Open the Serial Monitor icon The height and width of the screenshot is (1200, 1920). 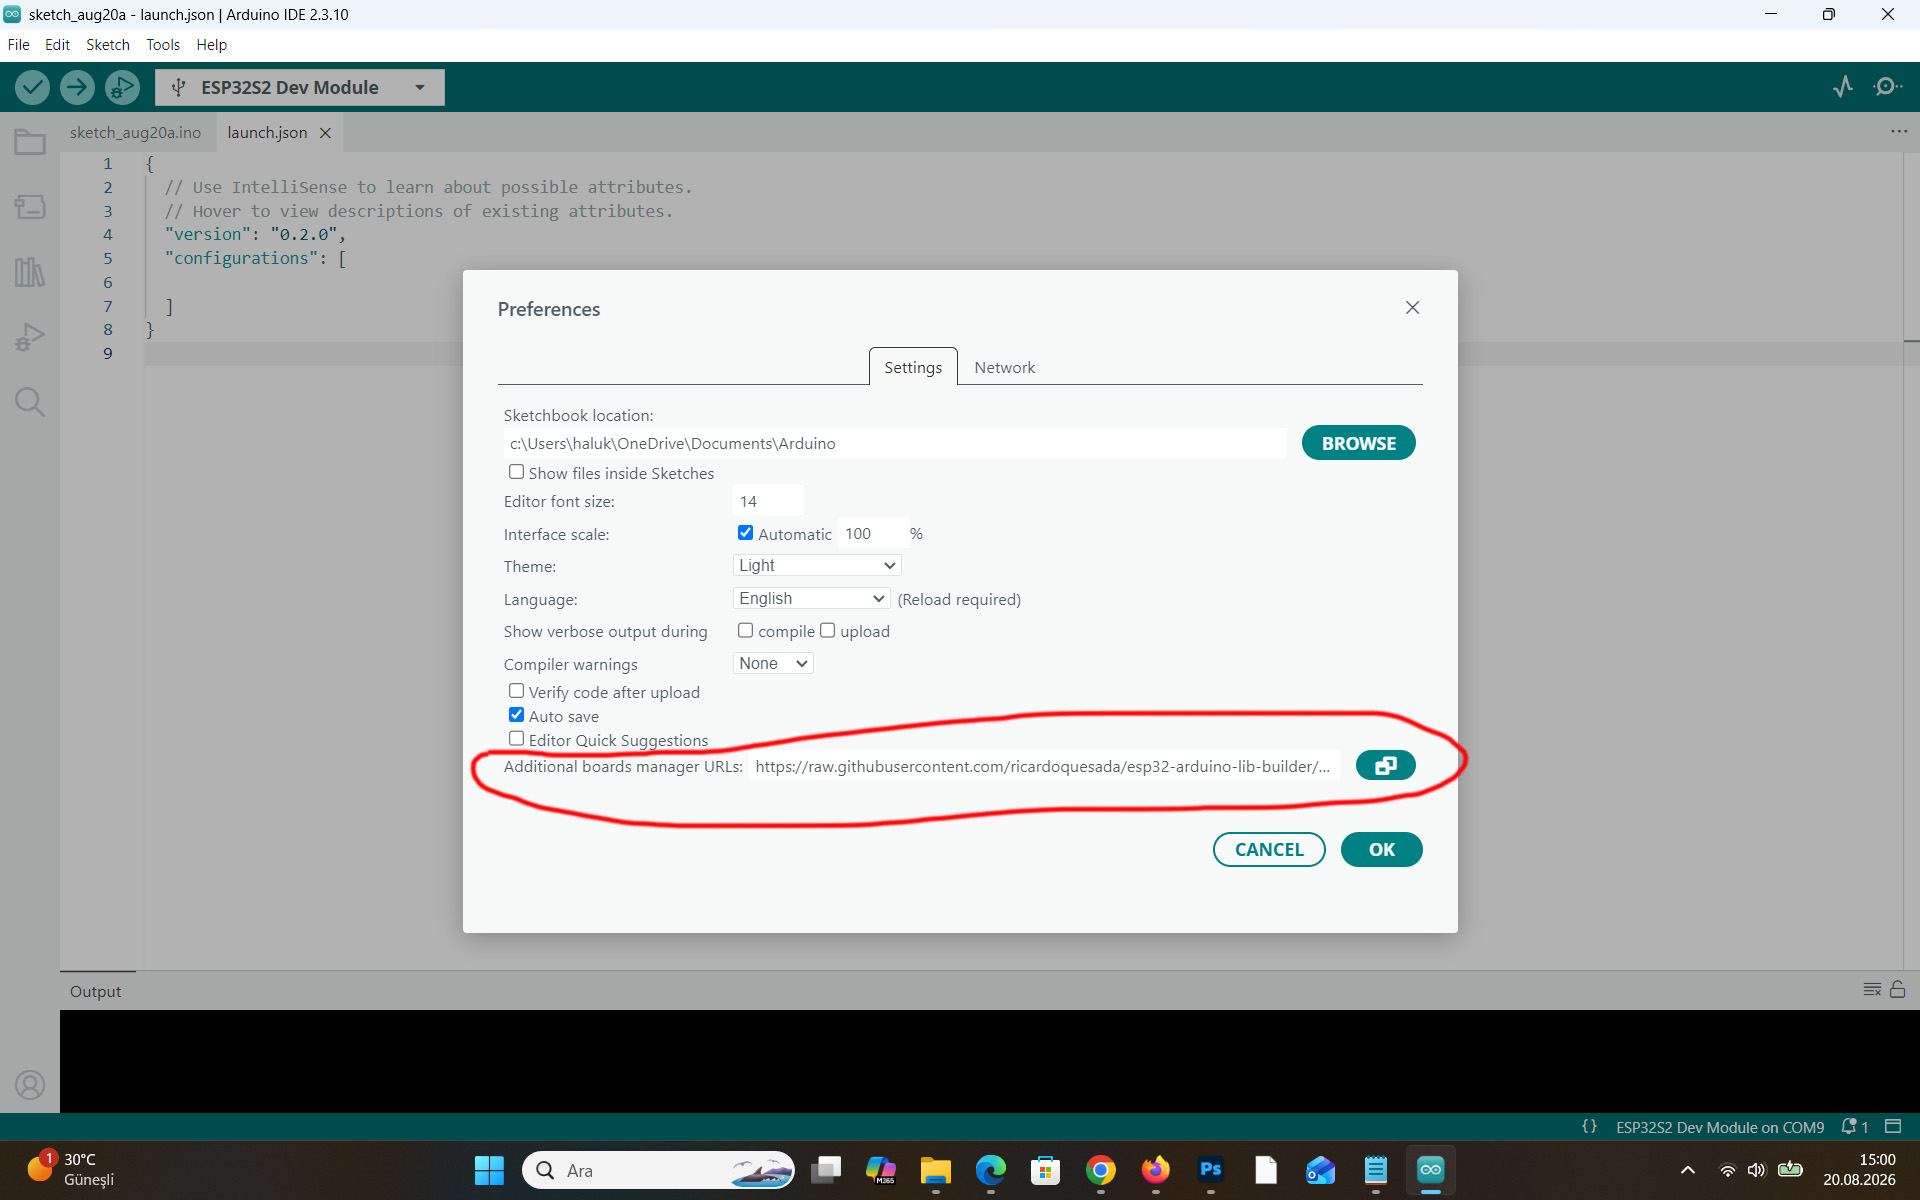[1887, 87]
